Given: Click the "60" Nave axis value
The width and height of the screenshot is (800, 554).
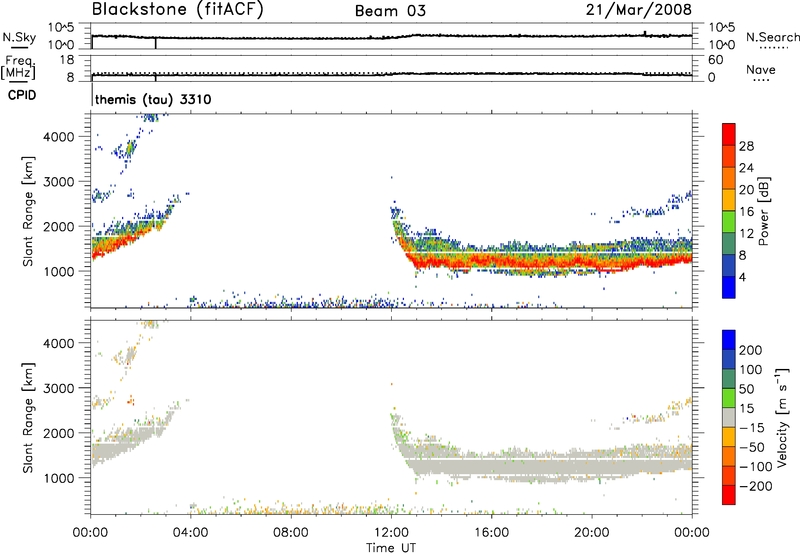Looking at the screenshot, I should [715, 60].
